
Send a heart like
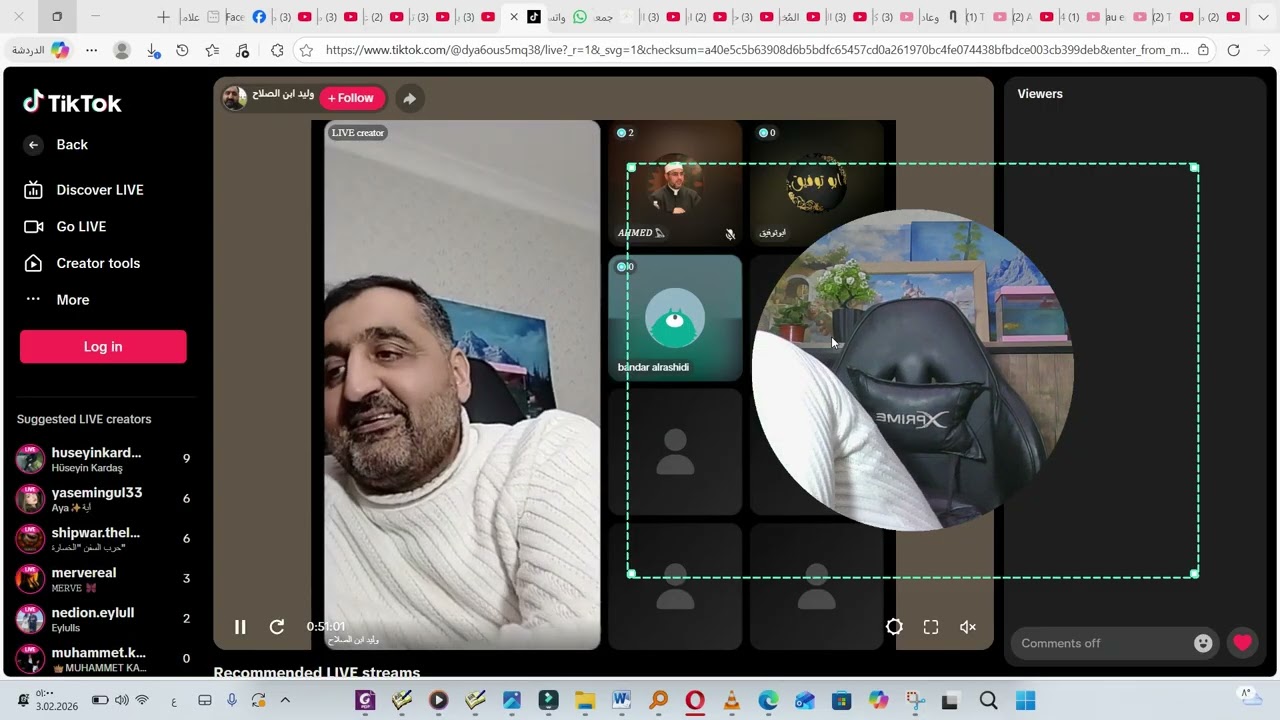[x=1242, y=643]
